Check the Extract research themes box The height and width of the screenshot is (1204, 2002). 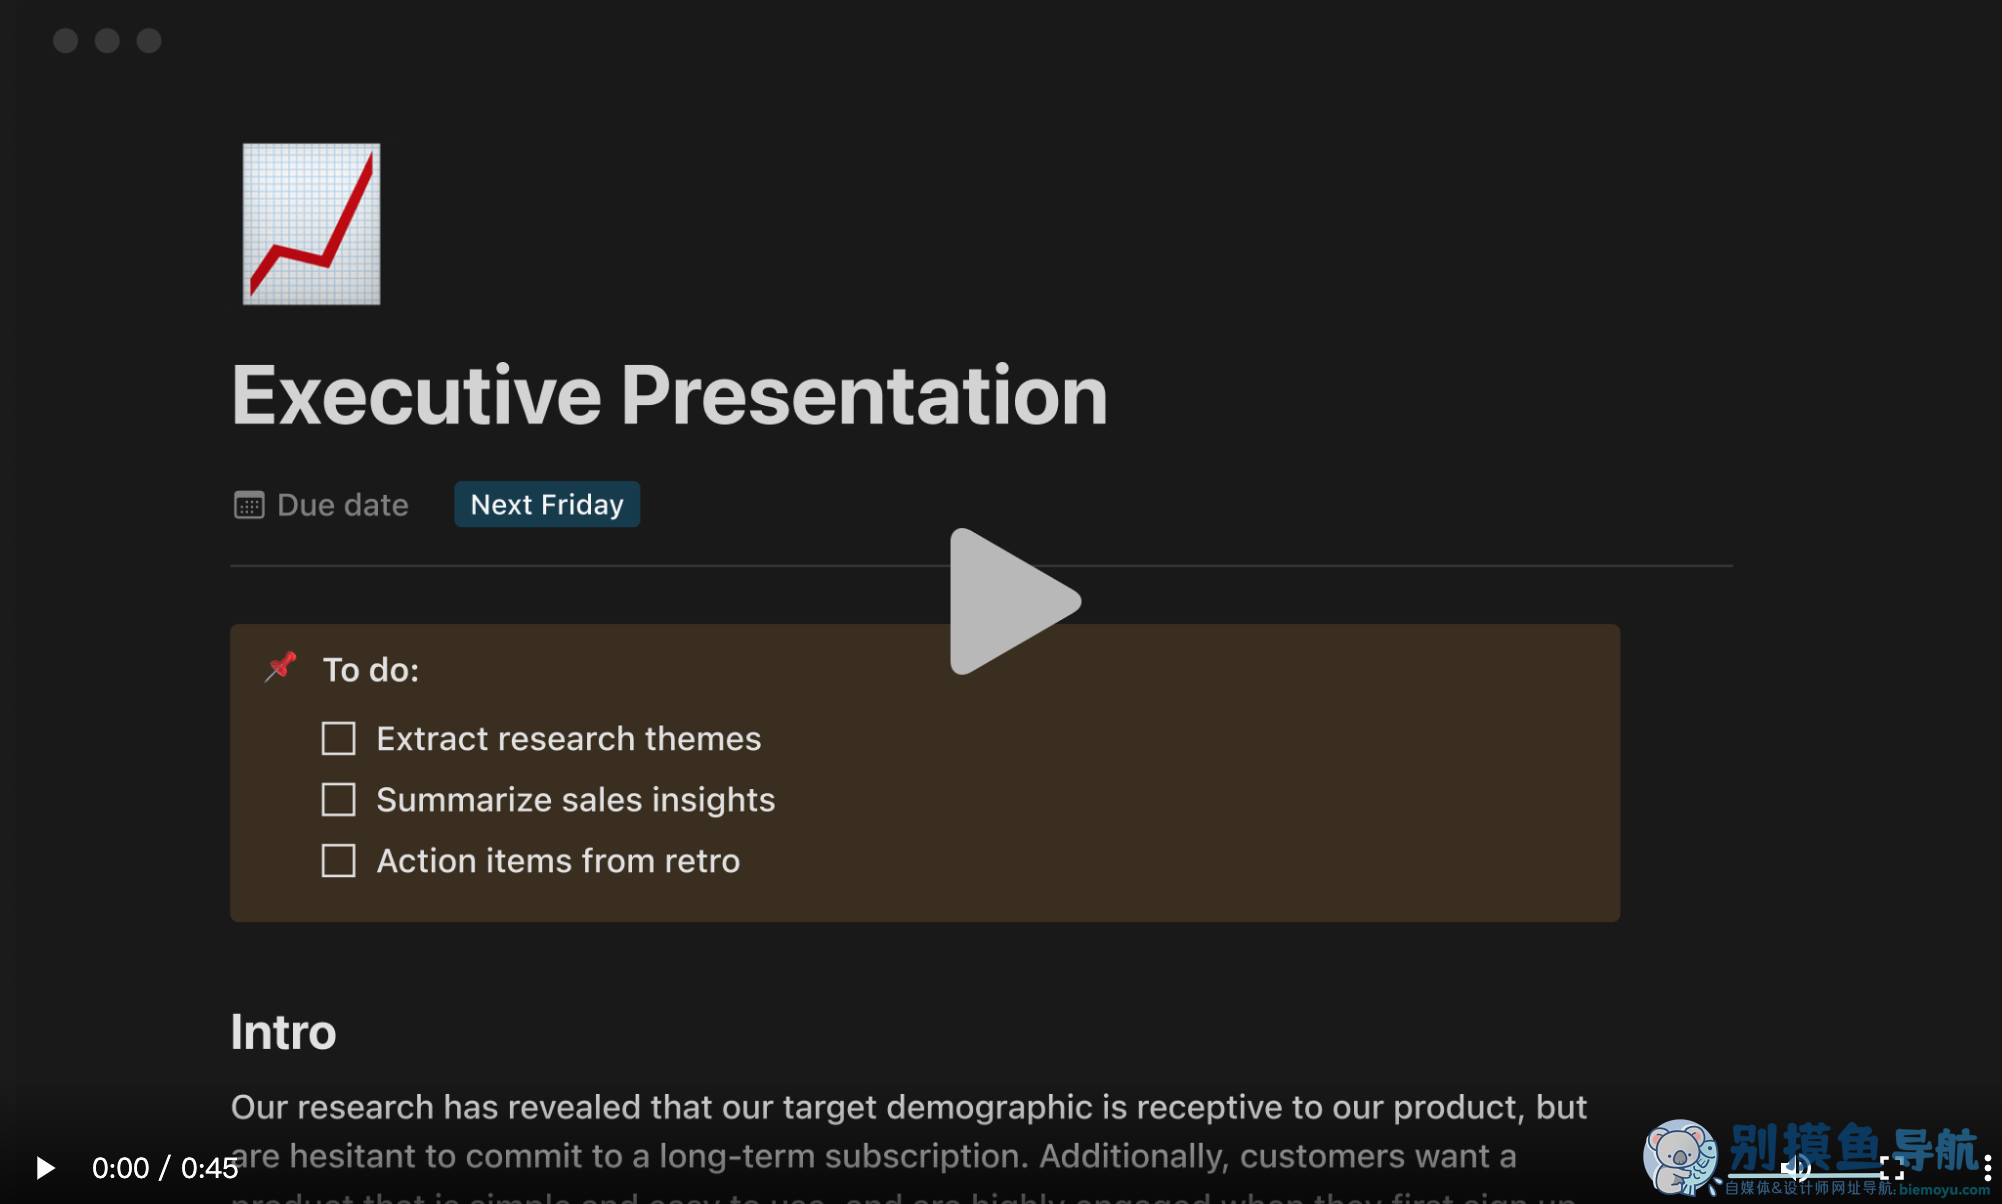point(338,739)
